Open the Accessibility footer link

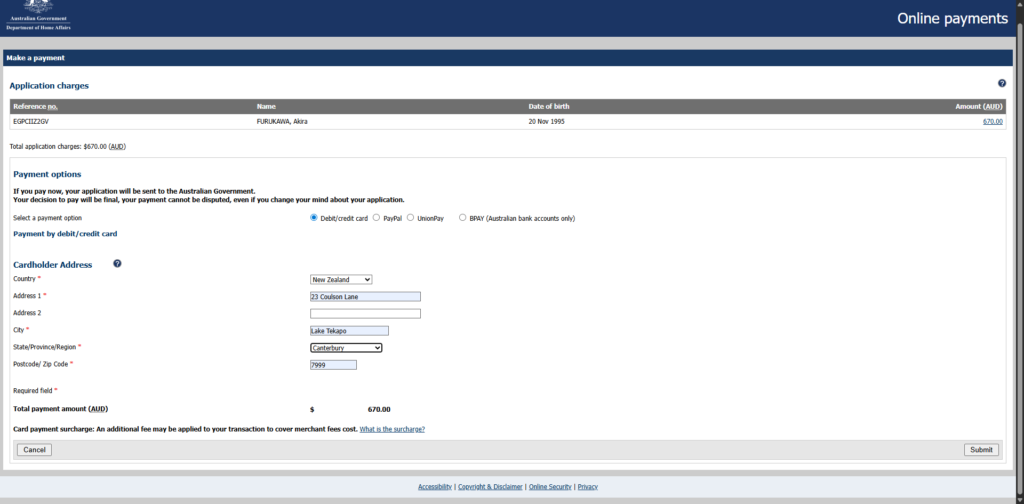(x=435, y=487)
